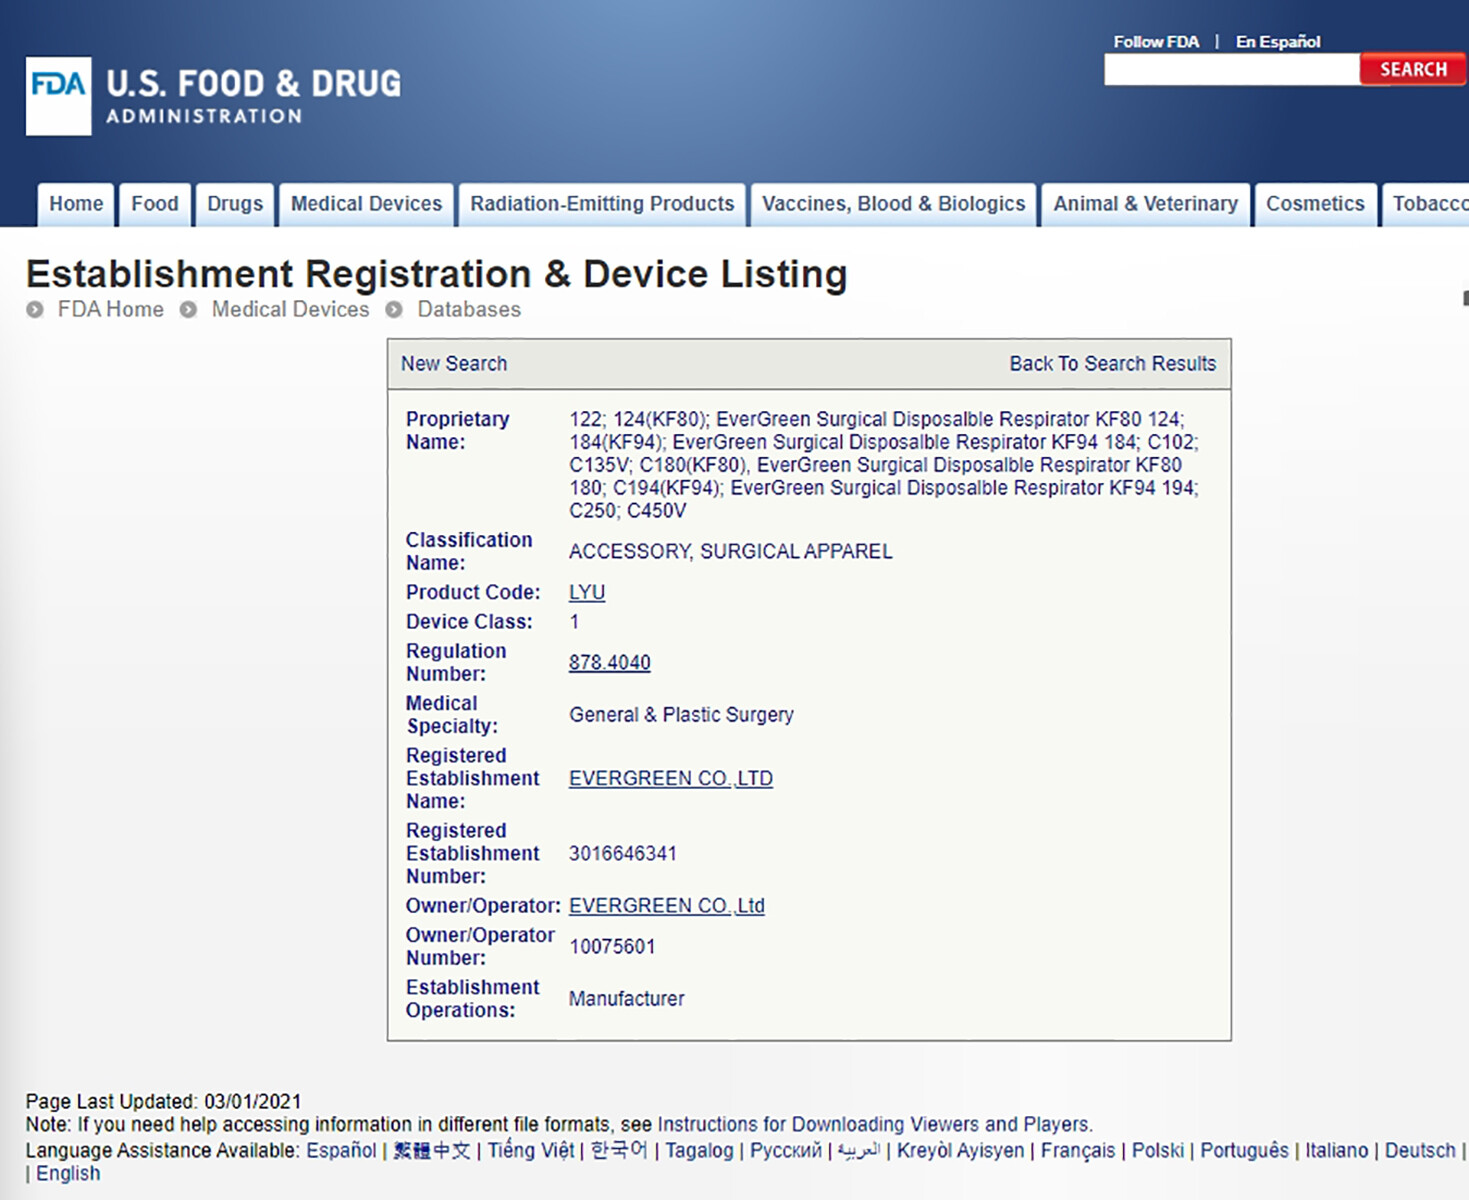Select English language link
The image size is (1469, 1200).
pos(68,1173)
